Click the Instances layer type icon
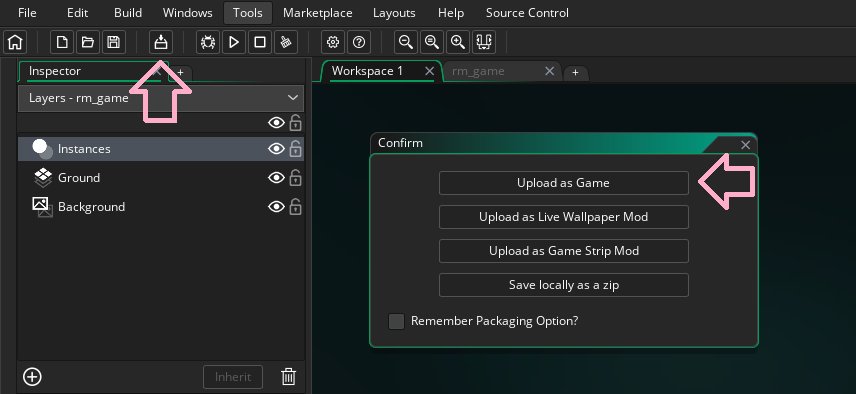 tap(43, 149)
